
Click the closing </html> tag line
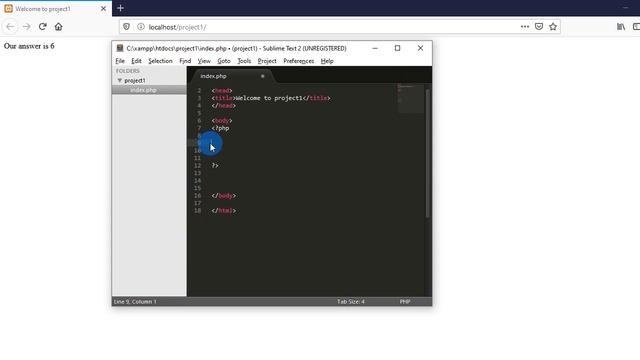224,211
